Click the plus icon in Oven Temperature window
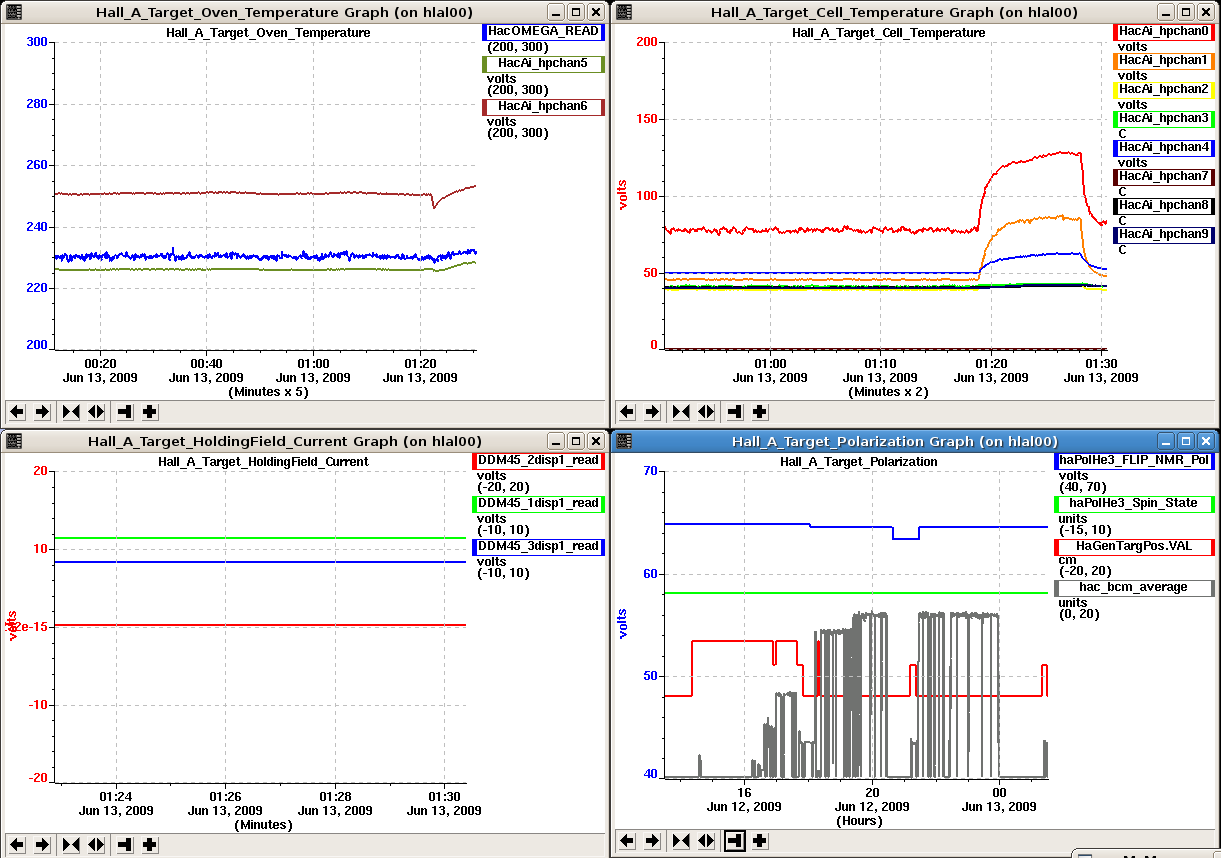 (150, 411)
